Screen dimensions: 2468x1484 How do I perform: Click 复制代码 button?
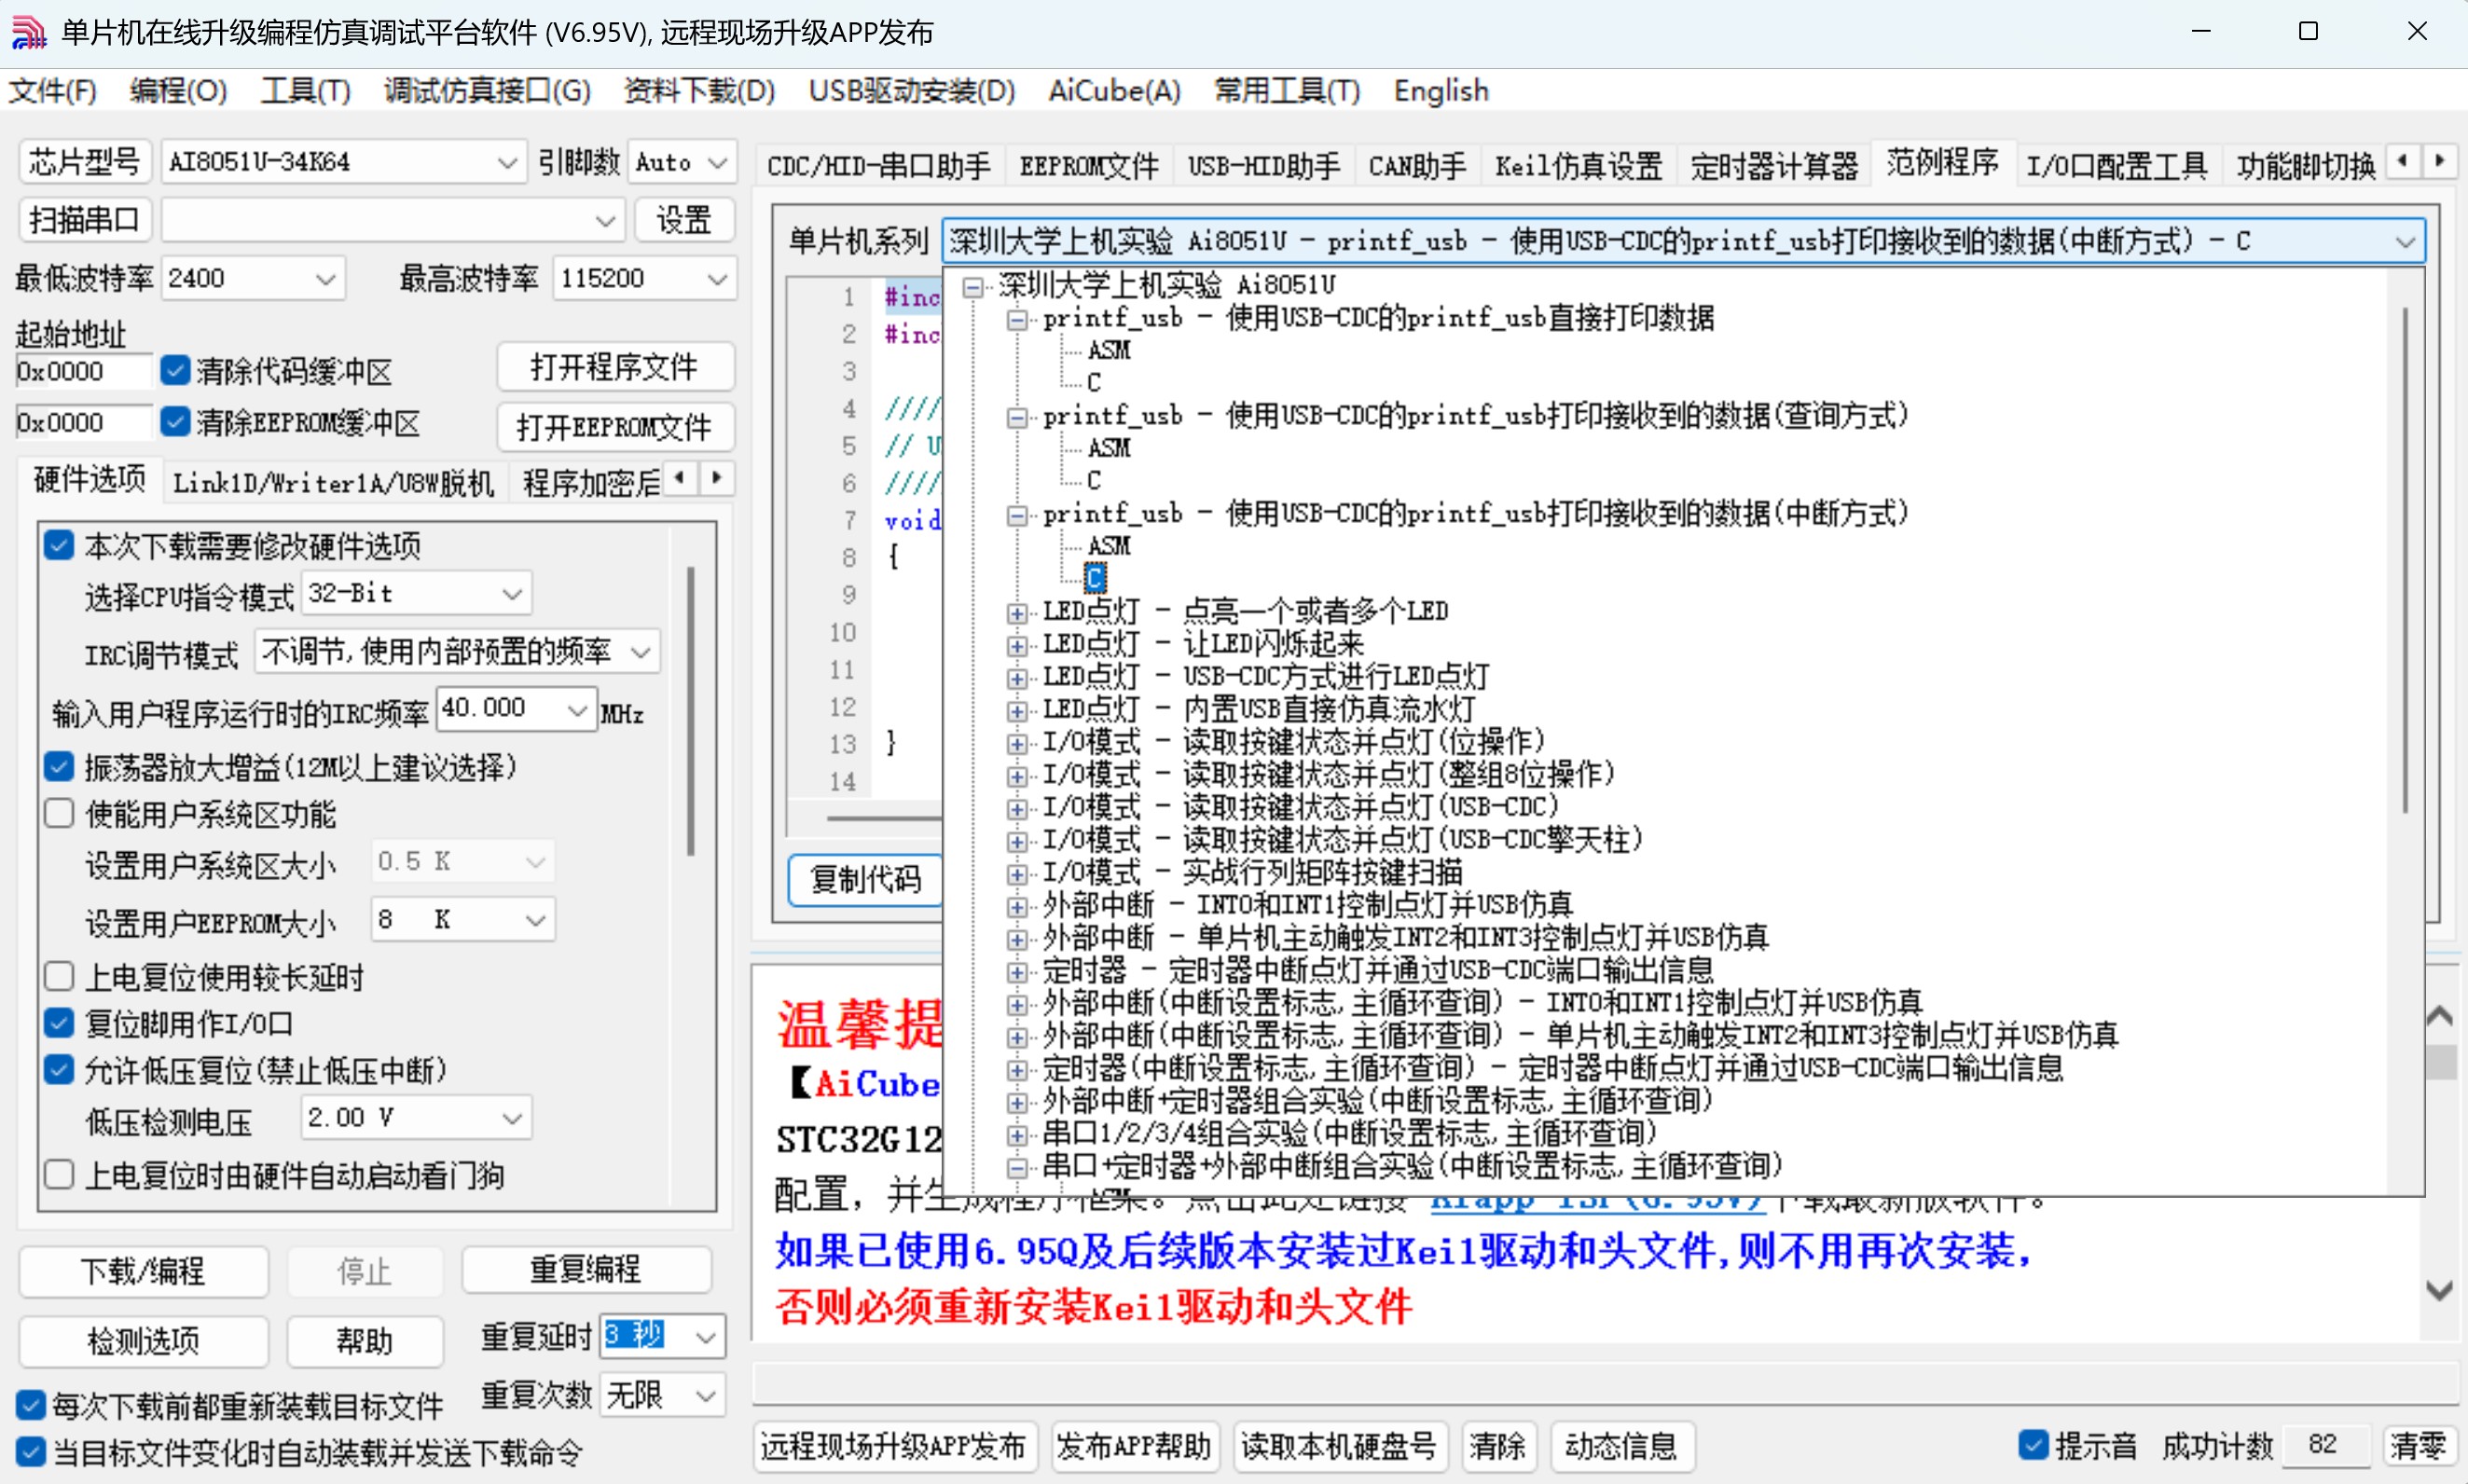click(x=866, y=879)
